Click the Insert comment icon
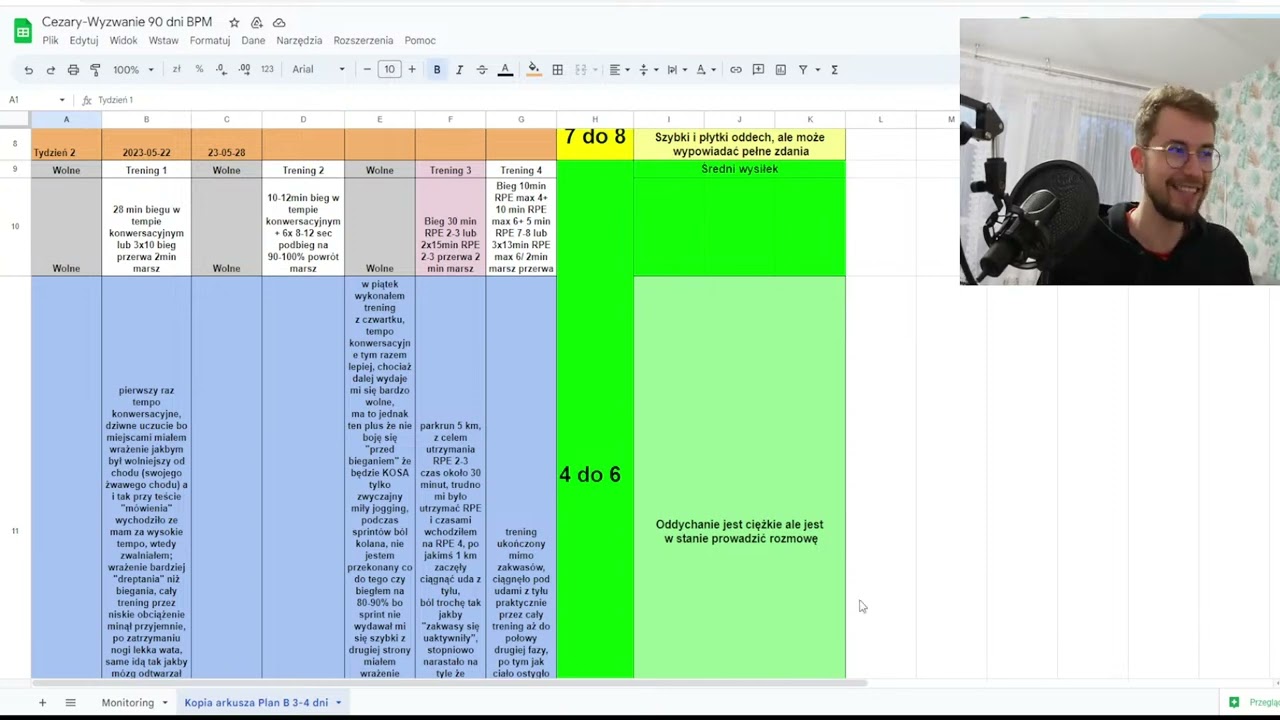This screenshot has height=720, width=1280. coord(758,70)
